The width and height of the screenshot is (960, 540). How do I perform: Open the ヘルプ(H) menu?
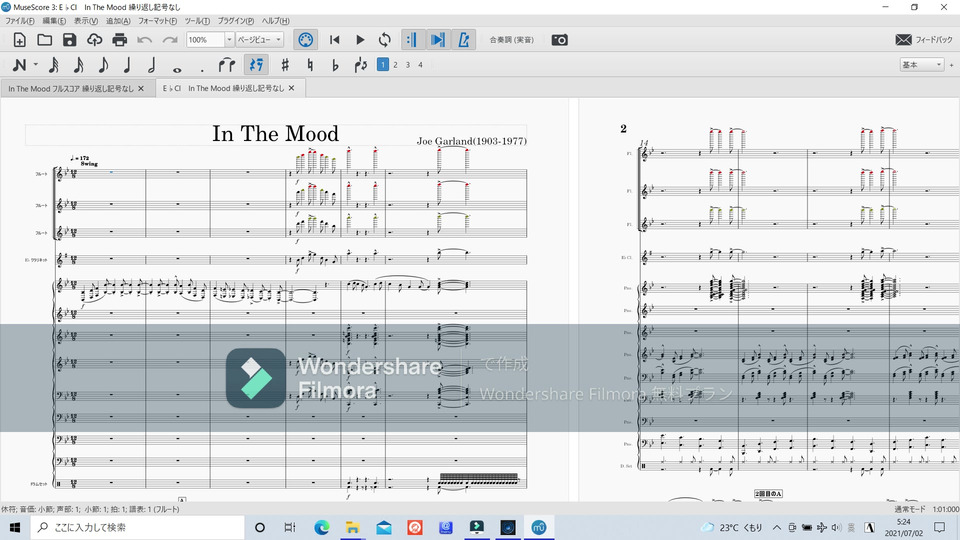click(276, 21)
